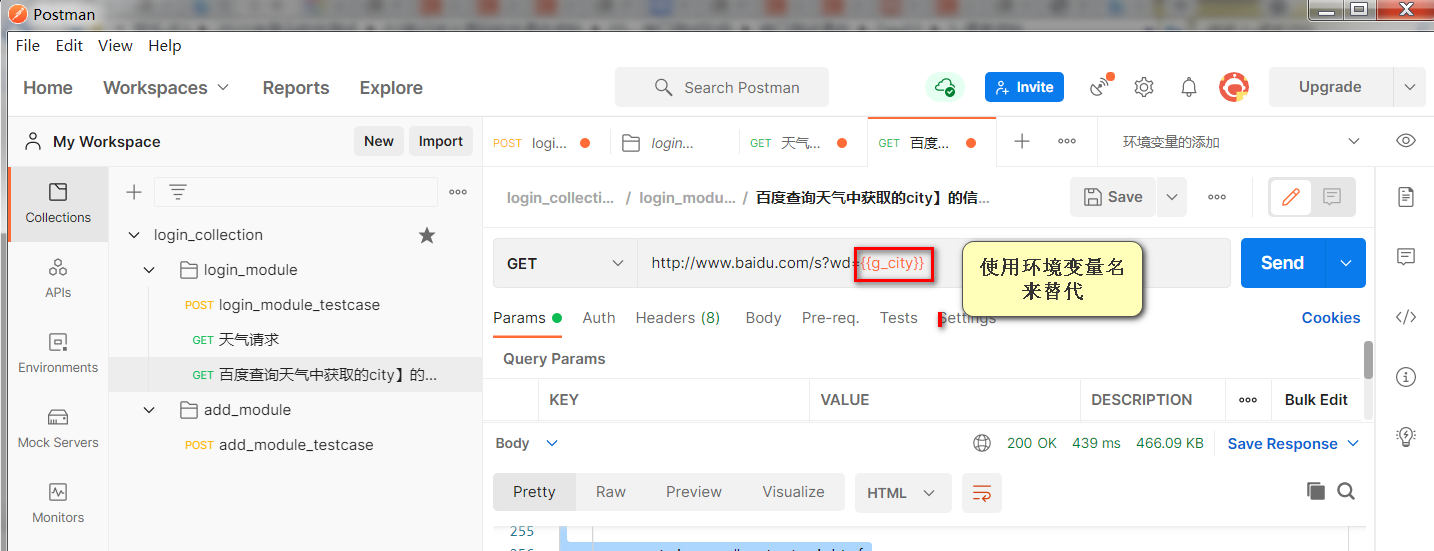Open the notifications bell
1434x551 pixels.
click(1188, 87)
